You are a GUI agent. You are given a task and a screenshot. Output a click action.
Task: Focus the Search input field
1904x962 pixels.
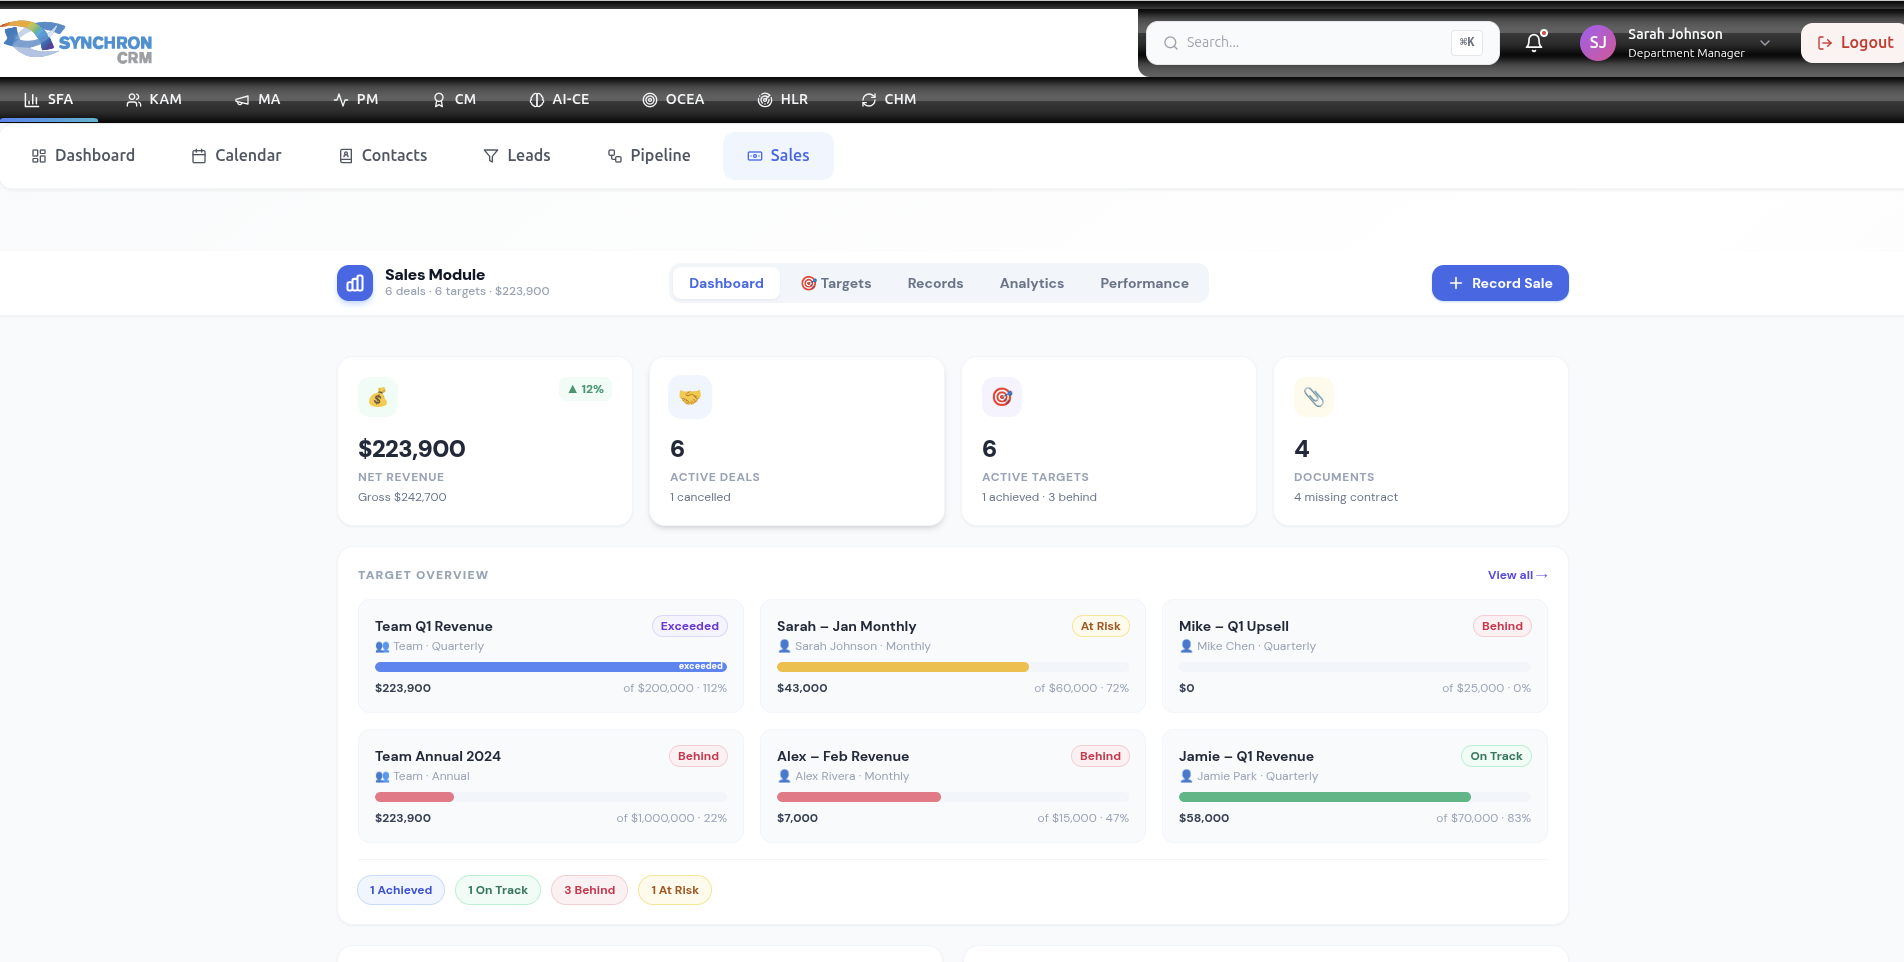coord(1312,42)
